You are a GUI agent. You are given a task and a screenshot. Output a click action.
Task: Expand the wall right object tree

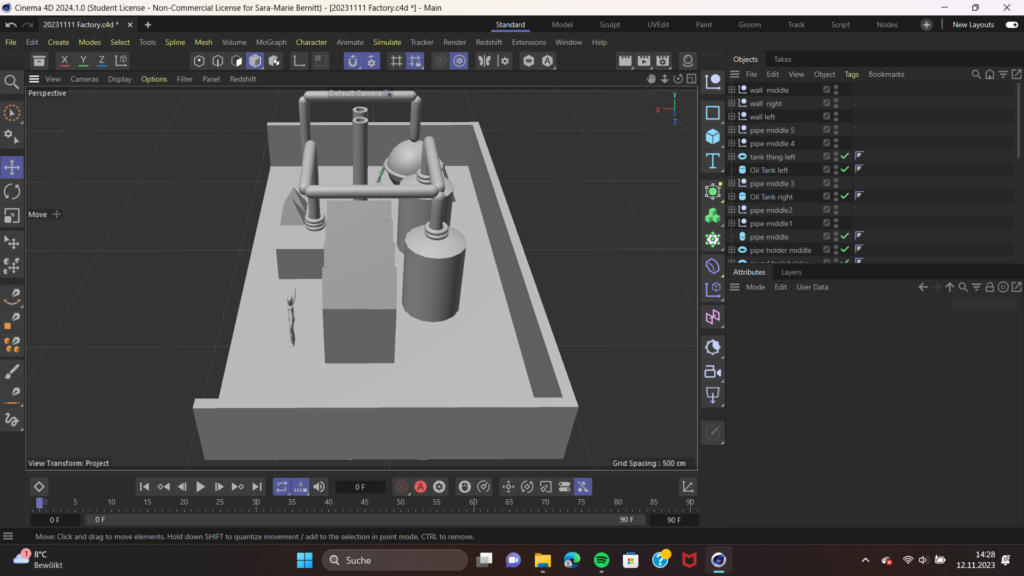tap(732, 103)
